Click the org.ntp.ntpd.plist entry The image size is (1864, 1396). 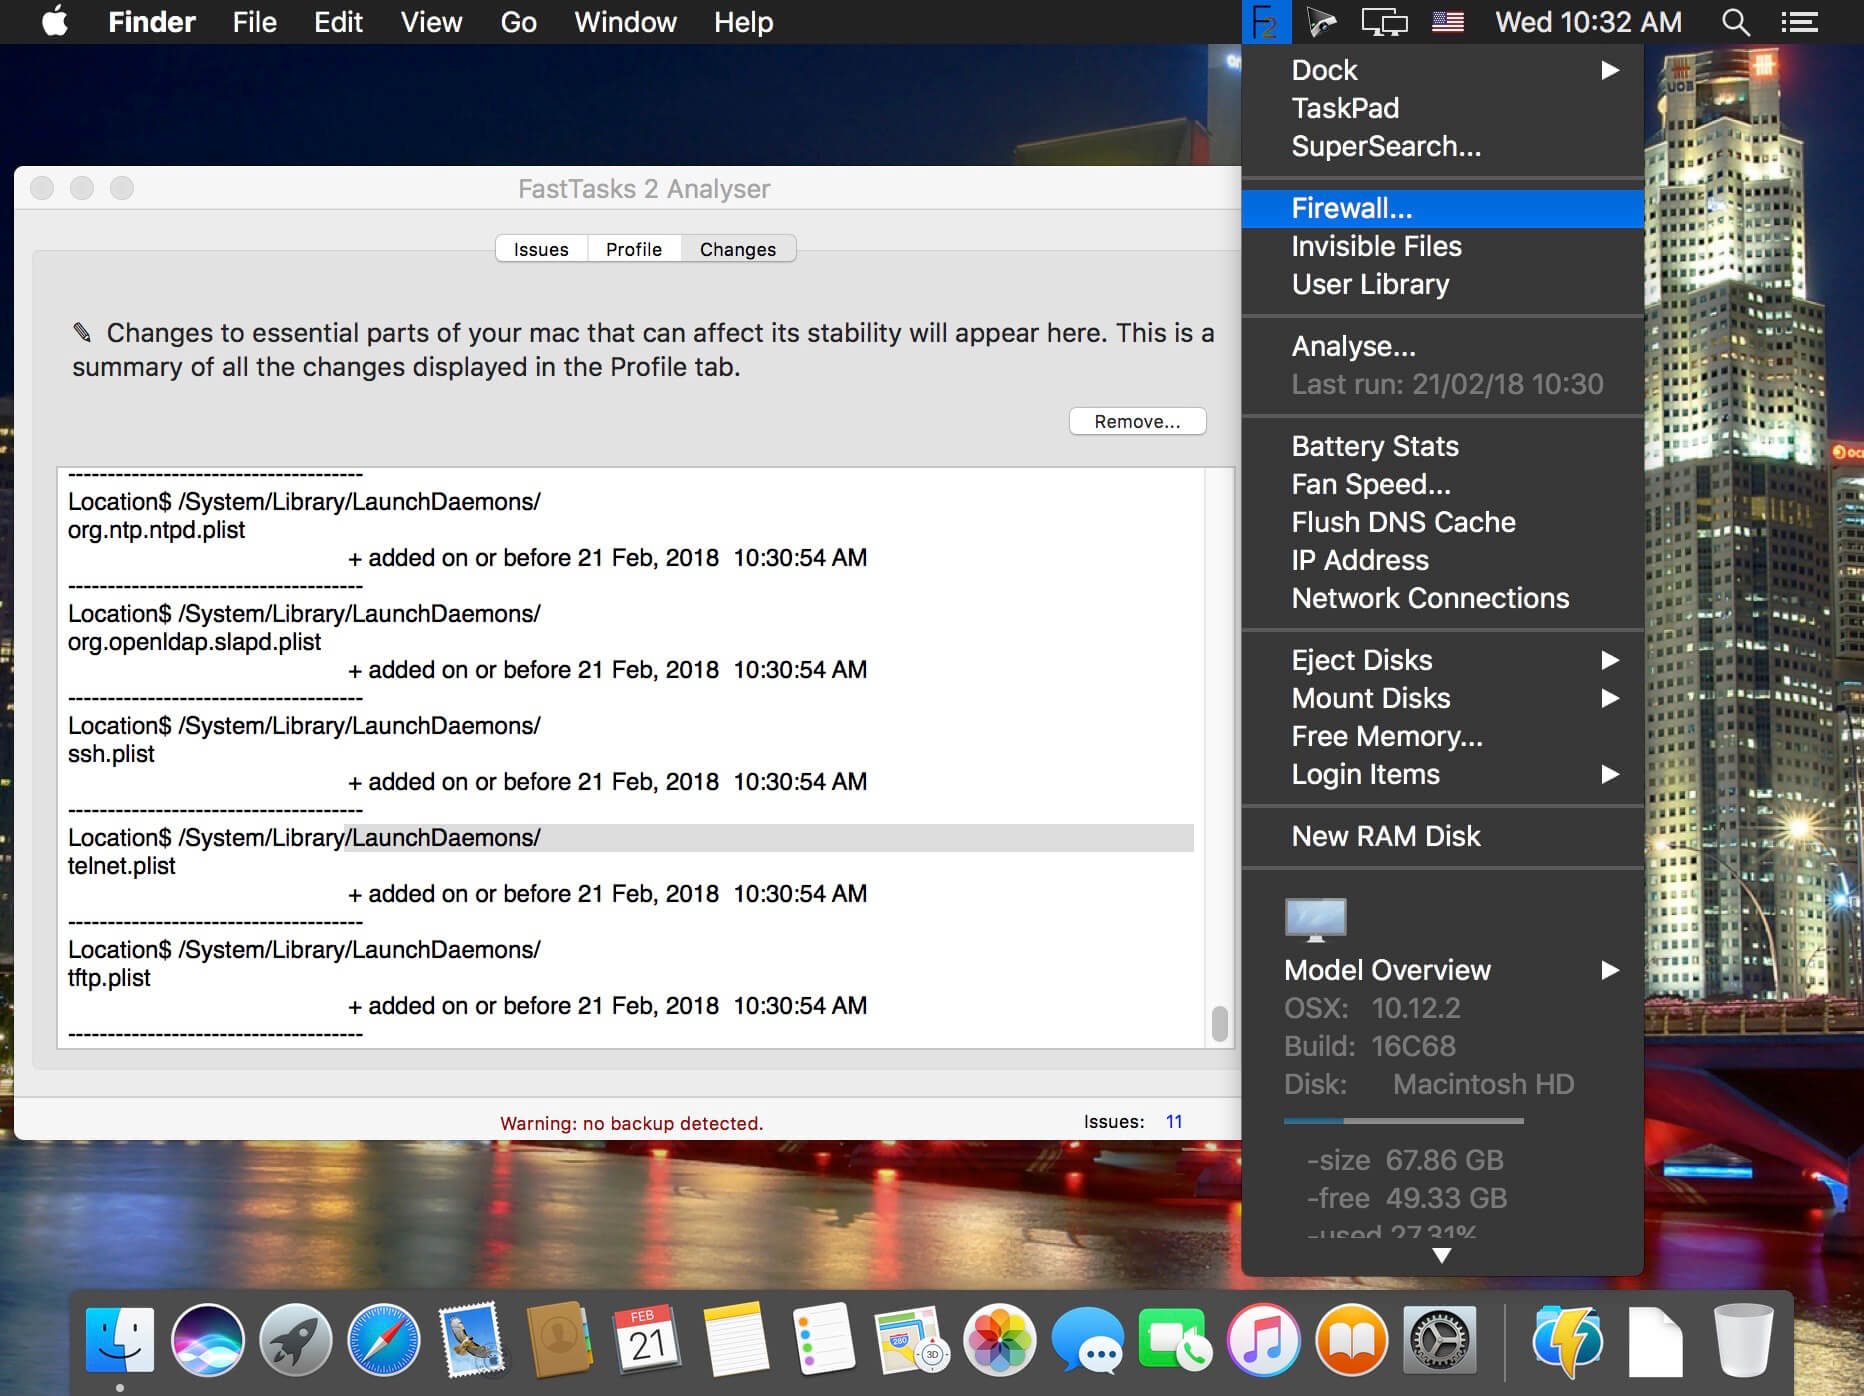click(156, 530)
